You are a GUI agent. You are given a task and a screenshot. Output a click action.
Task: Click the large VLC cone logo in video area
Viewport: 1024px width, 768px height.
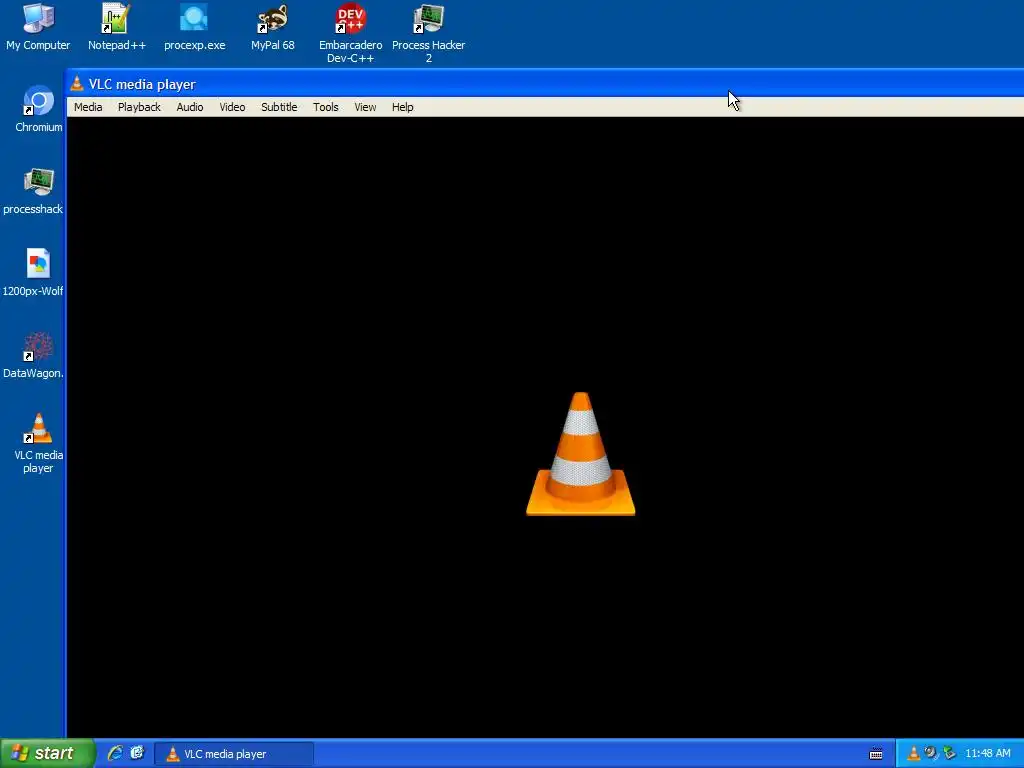581,454
